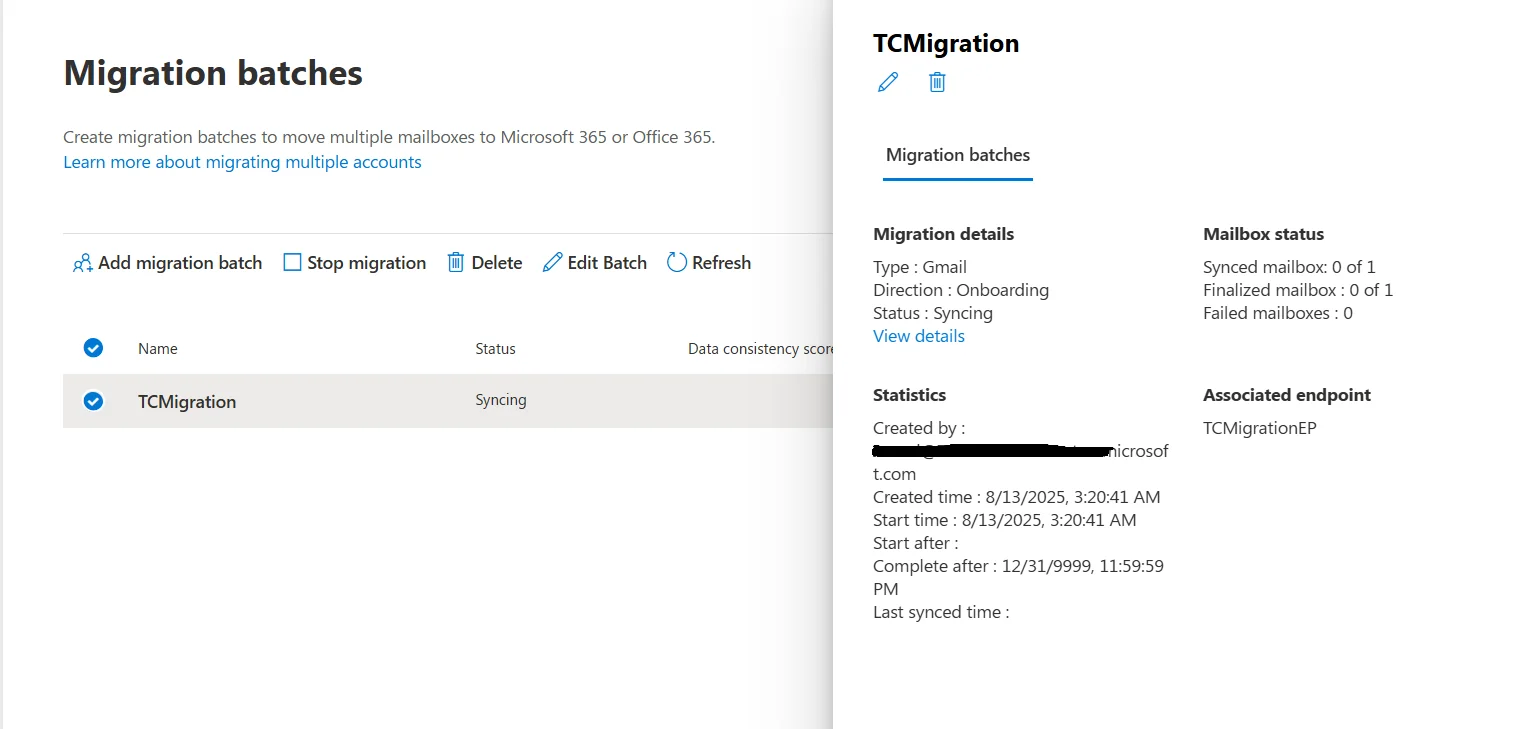Click the Stop migration button label
1518x729 pixels.
(366, 263)
